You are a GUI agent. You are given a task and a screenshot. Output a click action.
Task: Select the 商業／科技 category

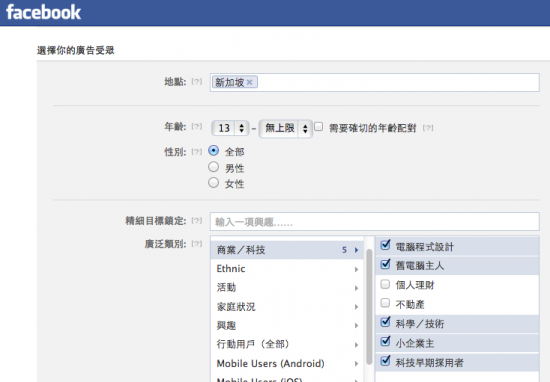[287, 250]
